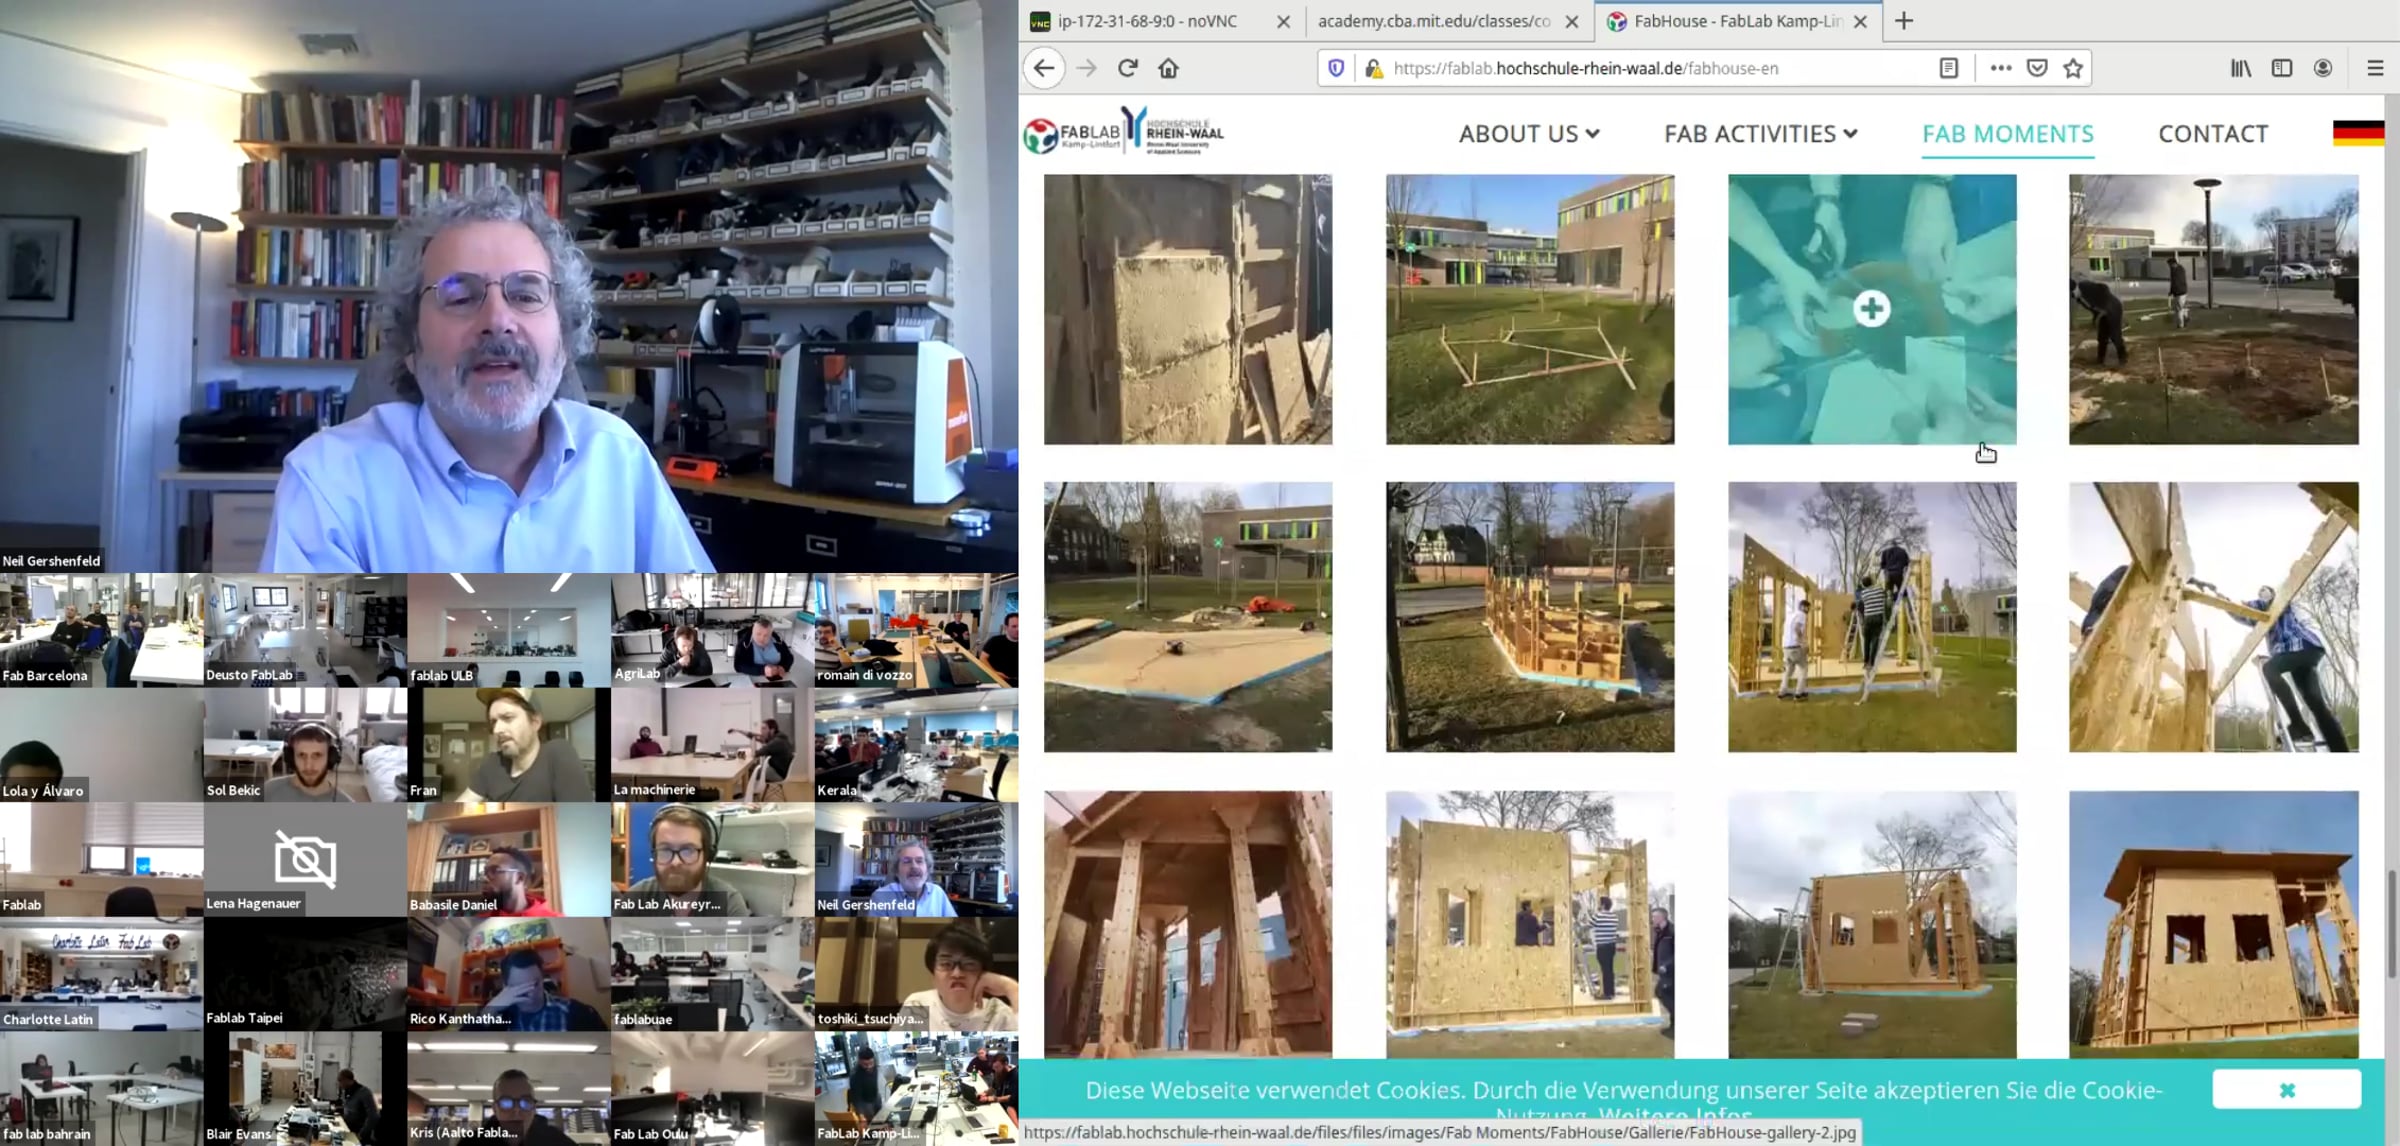Close the academy.cba.mit.edu tab

[x=1572, y=21]
